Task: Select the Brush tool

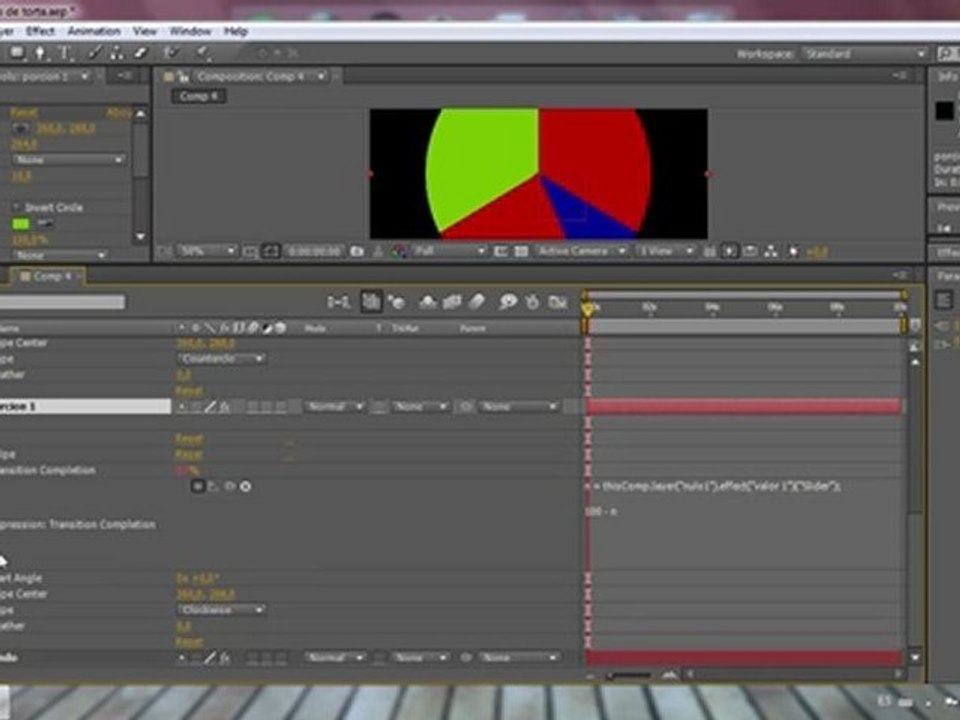Action: pyautogui.click(x=94, y=53)
